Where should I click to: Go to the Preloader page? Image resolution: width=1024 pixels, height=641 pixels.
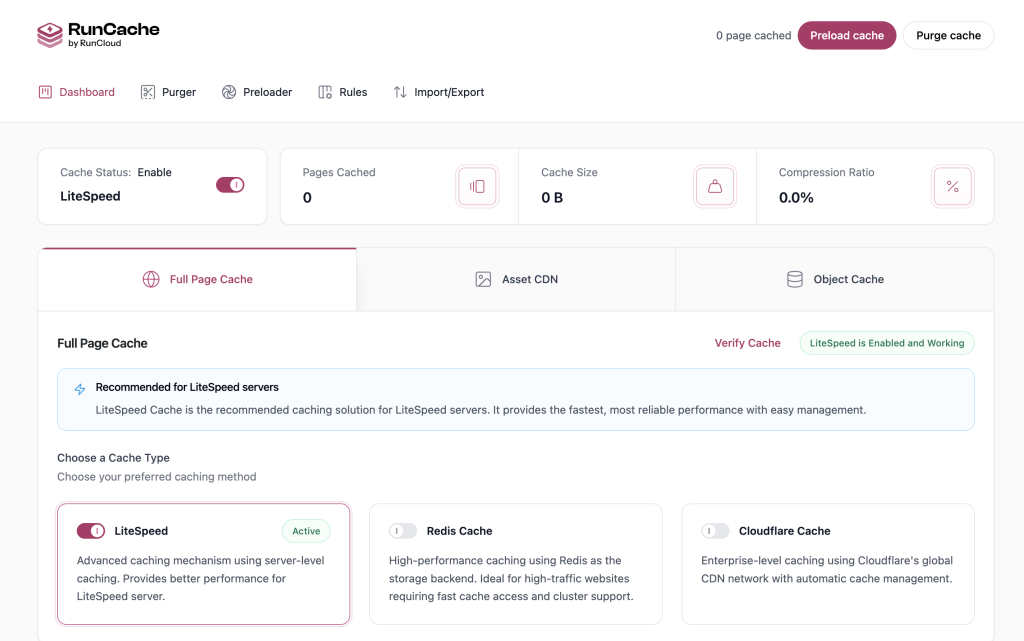click(x=257, y=92)
